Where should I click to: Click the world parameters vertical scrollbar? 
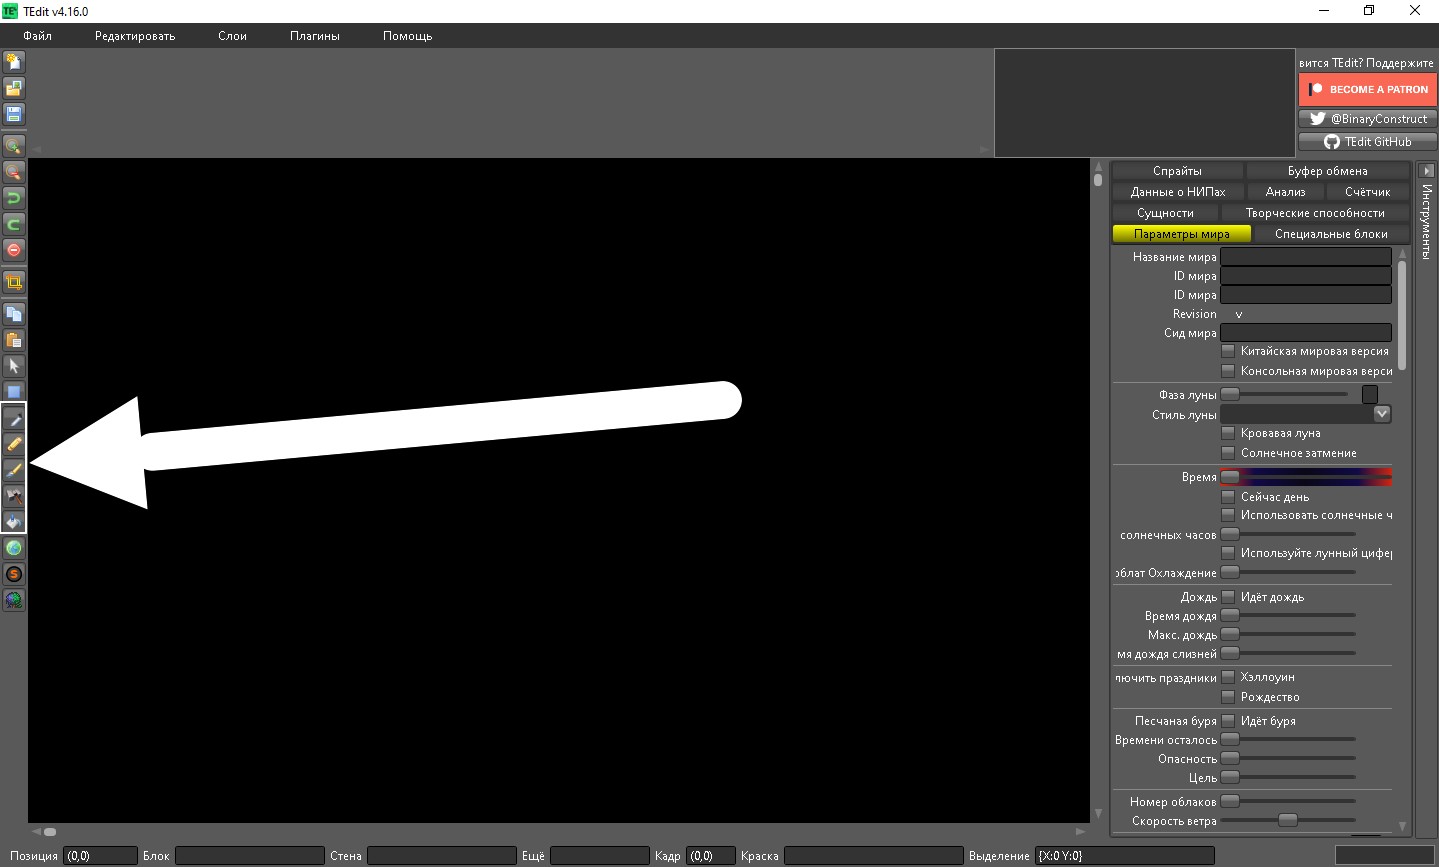(x=1402, y=315)
